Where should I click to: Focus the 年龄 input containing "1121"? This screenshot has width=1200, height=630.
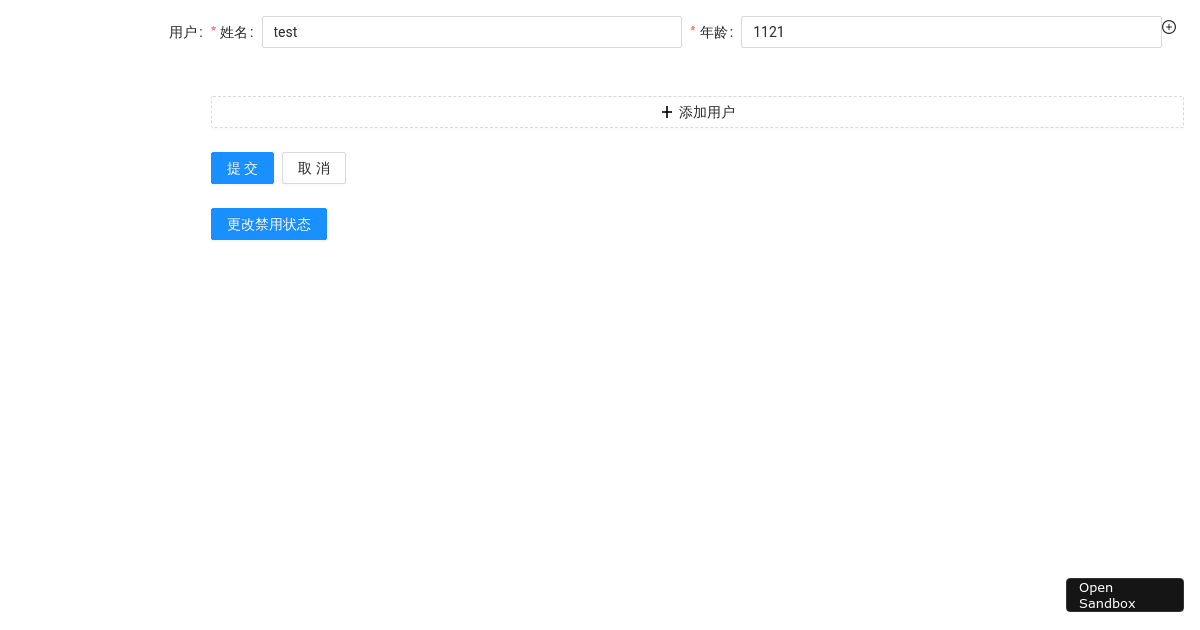[x=950, y=32]
